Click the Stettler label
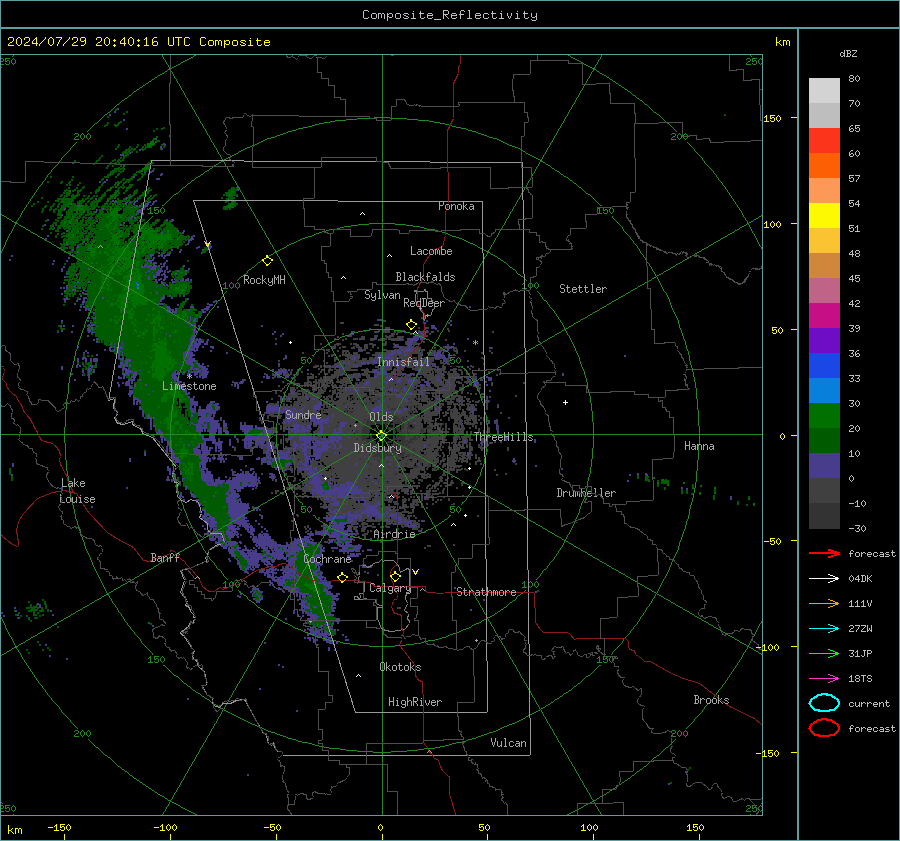900x841 pixels. coord(583,289)
